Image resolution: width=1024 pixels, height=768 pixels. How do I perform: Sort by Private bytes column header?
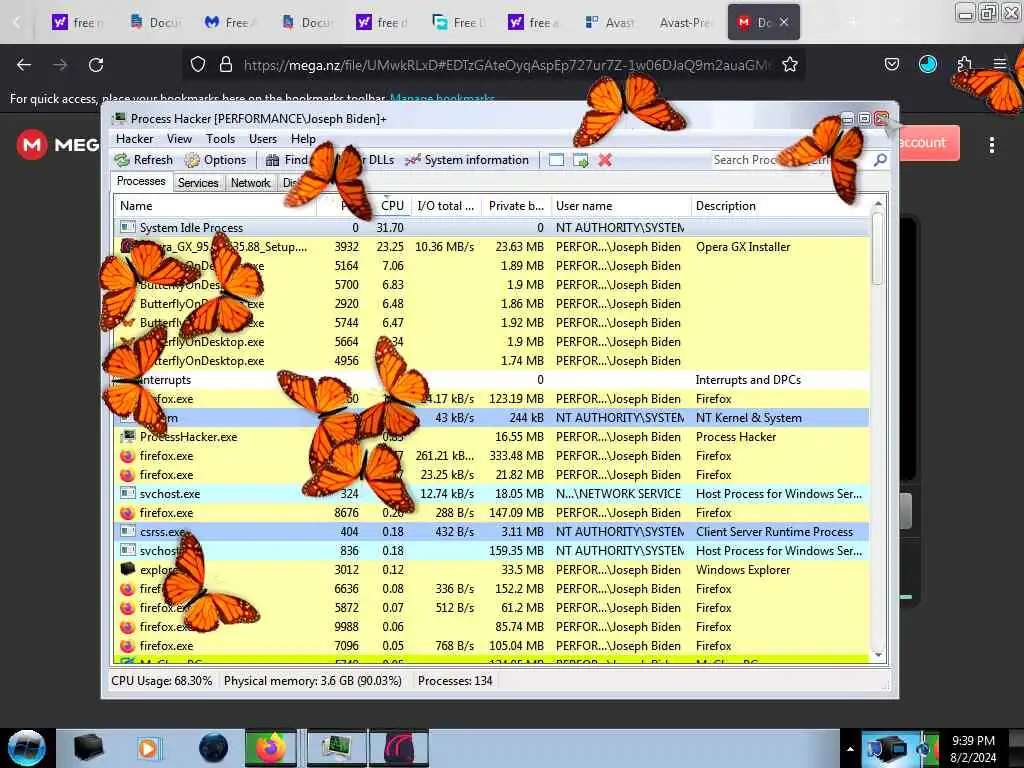pos(516,206)
